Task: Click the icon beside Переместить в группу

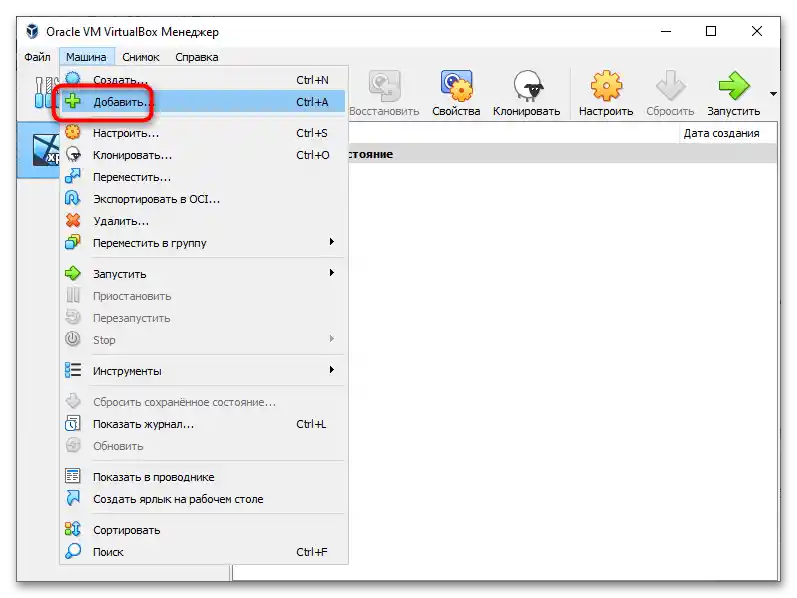Action: point(73,242)
